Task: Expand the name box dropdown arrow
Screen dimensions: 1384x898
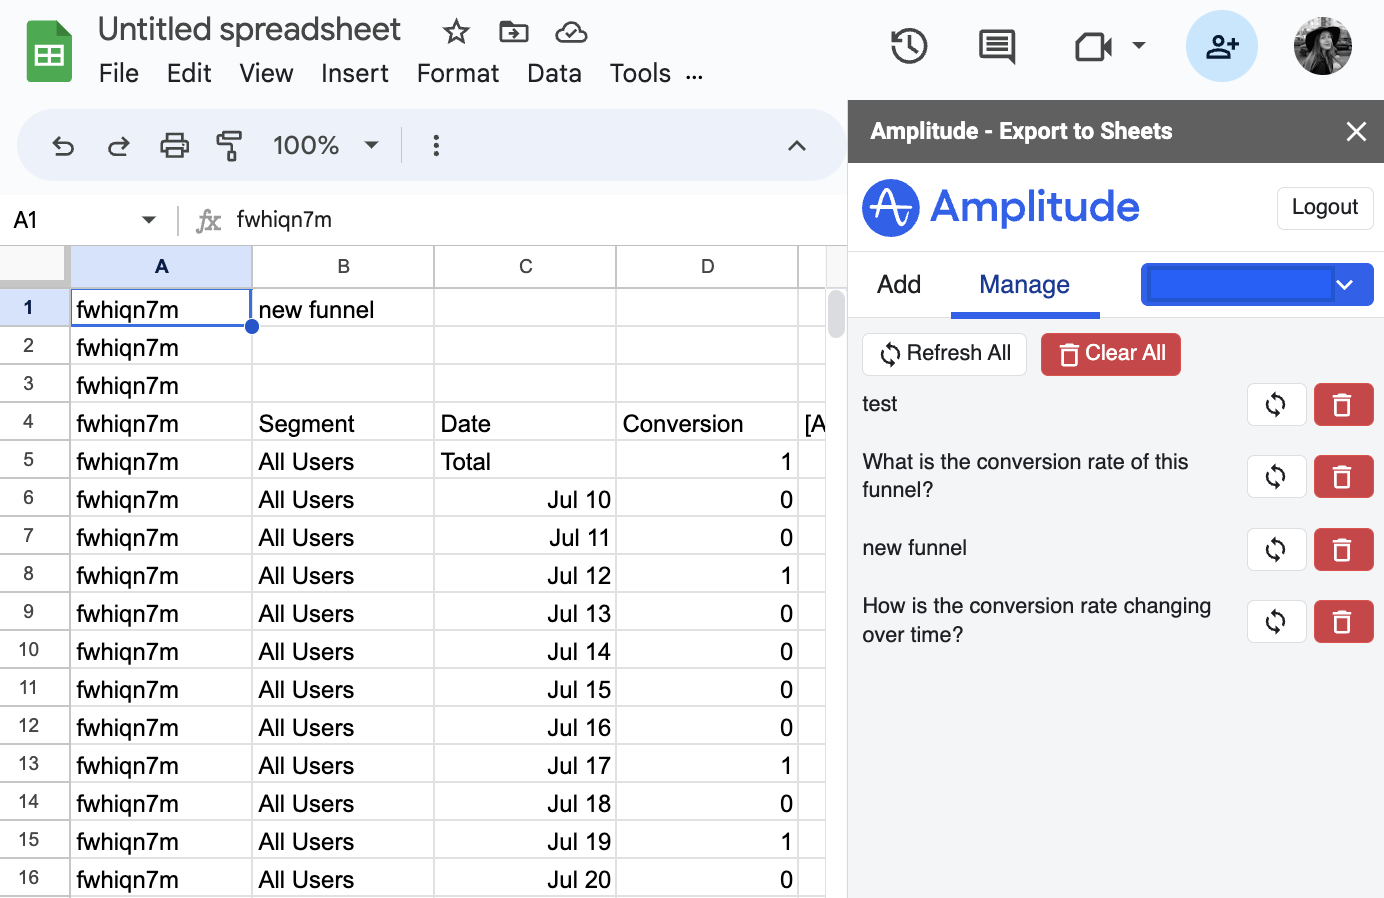Action: (x=149, y=220)
